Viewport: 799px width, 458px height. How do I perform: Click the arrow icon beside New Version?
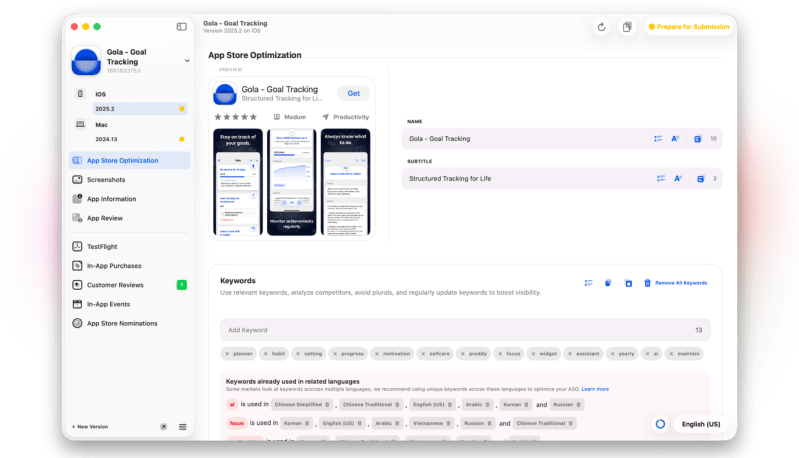click(x=164, y=427)
